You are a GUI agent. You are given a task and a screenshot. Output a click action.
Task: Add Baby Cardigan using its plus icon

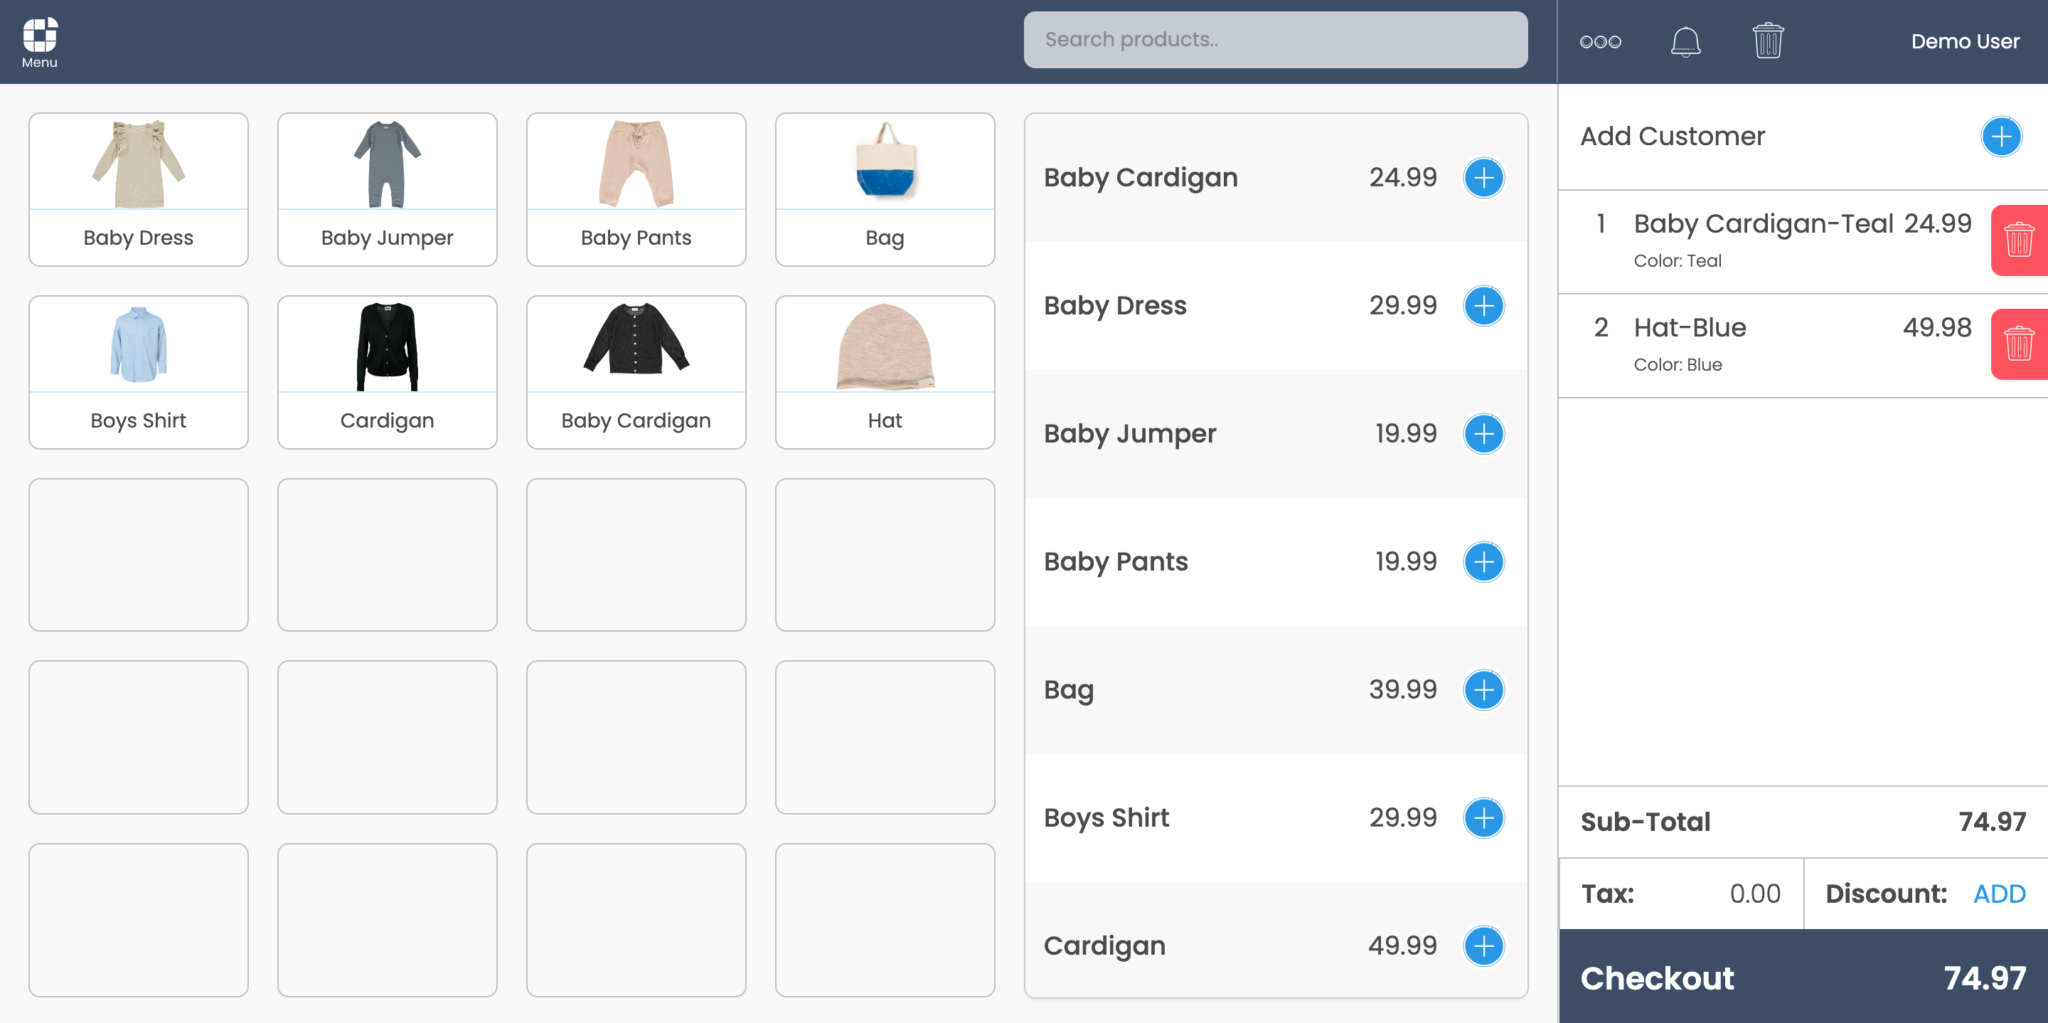(x=1483, y=177)
